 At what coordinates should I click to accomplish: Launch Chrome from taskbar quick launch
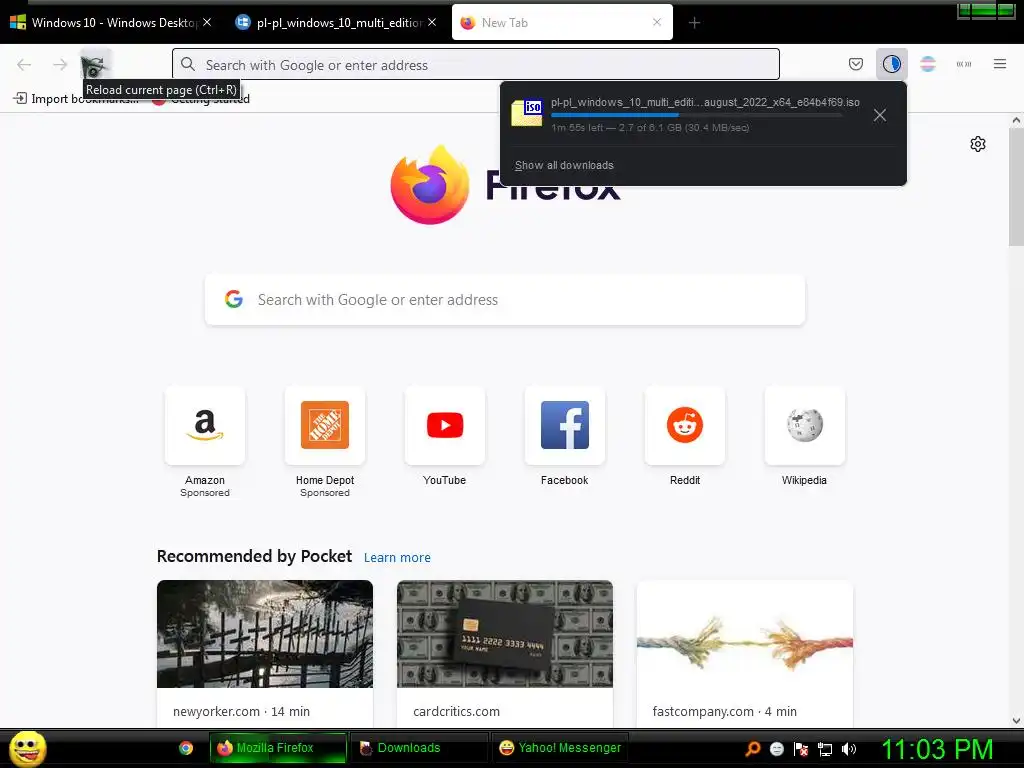coord(186,748)
